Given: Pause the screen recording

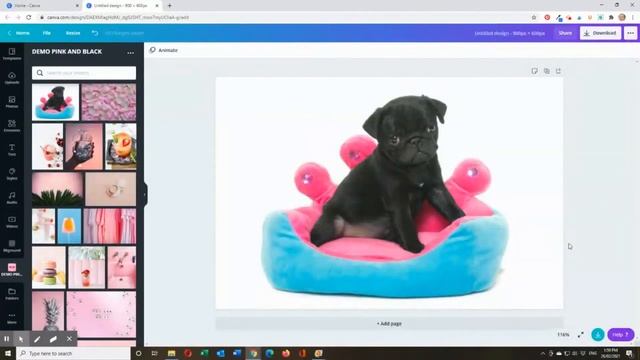Looking at the screenshot, I should click(x=7, y=339).
